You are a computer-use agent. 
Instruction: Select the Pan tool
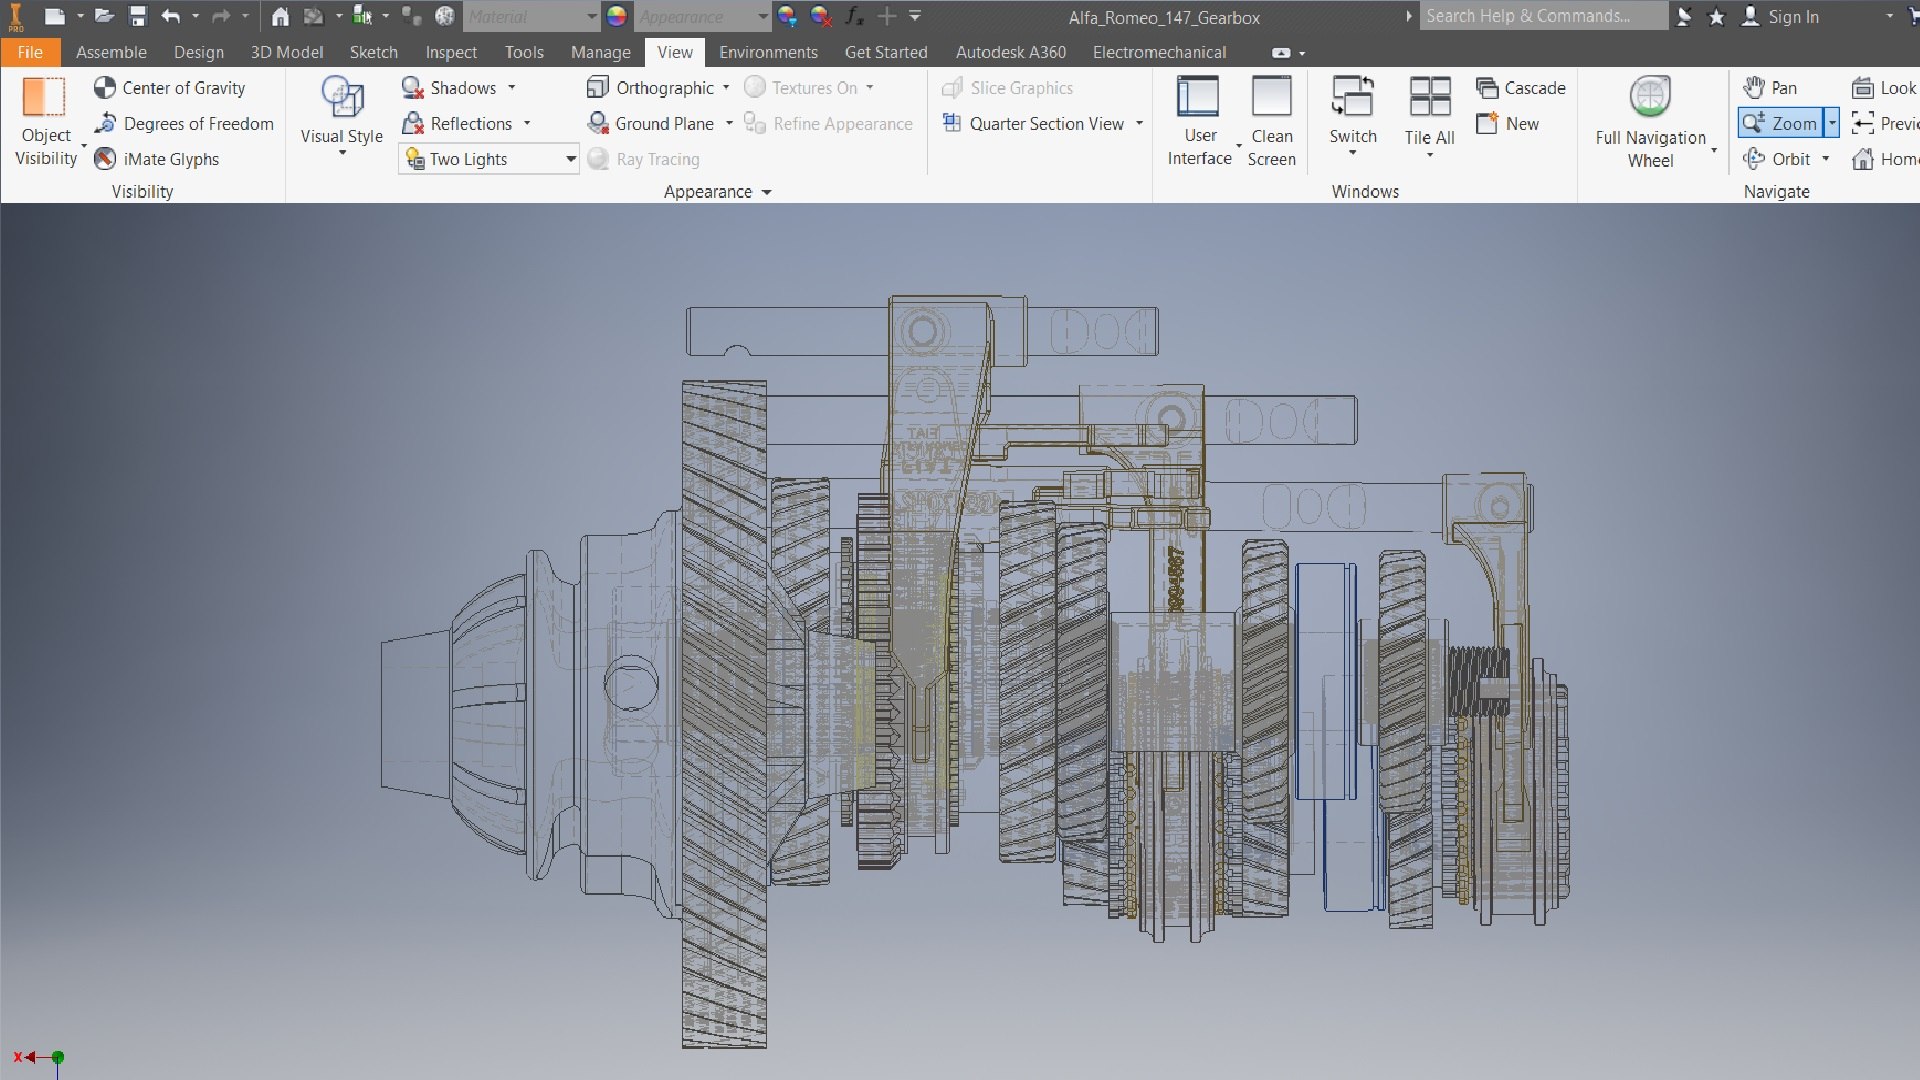coord(1771,88)
